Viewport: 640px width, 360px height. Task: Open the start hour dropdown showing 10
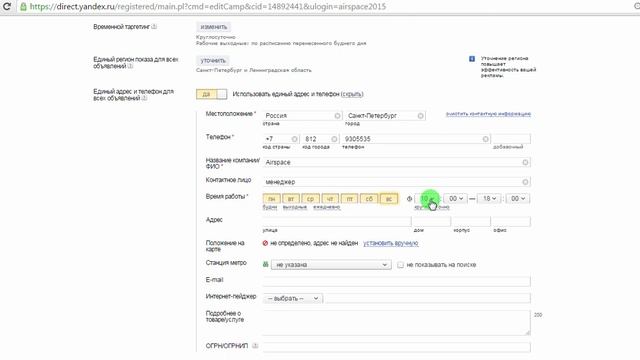pyautogui.click(x=426, y=199)
